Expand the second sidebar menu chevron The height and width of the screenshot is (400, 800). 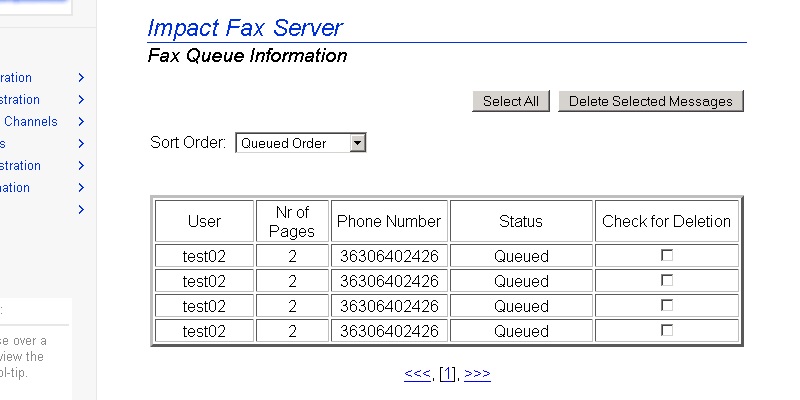(81, 100)
